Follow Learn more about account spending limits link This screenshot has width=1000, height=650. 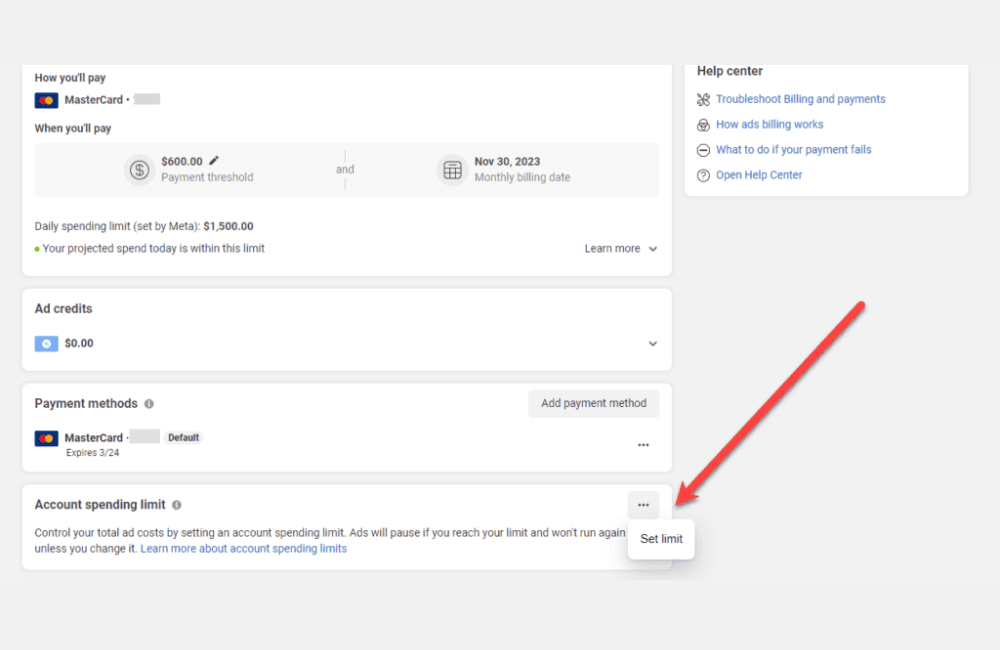point(243,548)
